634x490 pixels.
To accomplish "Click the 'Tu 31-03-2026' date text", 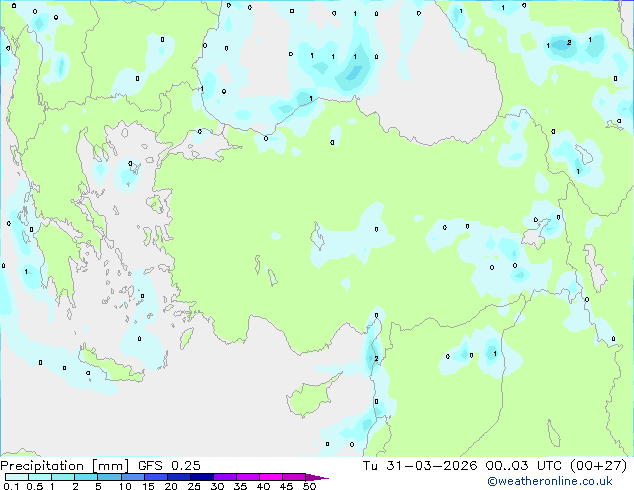I will click(420, 466).
